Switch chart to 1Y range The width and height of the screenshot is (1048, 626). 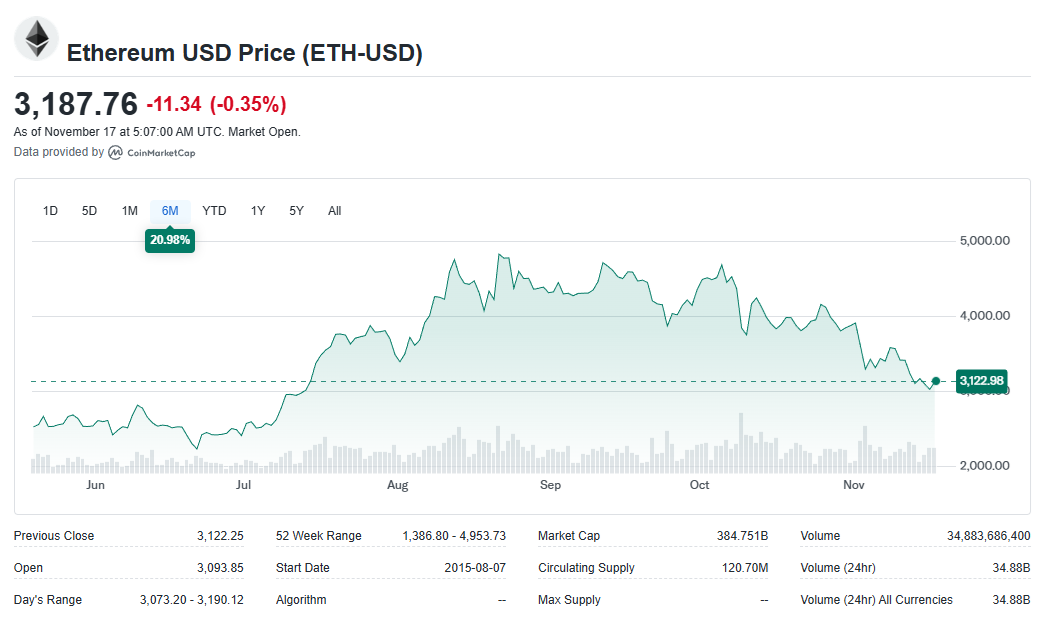pos(258,211)
